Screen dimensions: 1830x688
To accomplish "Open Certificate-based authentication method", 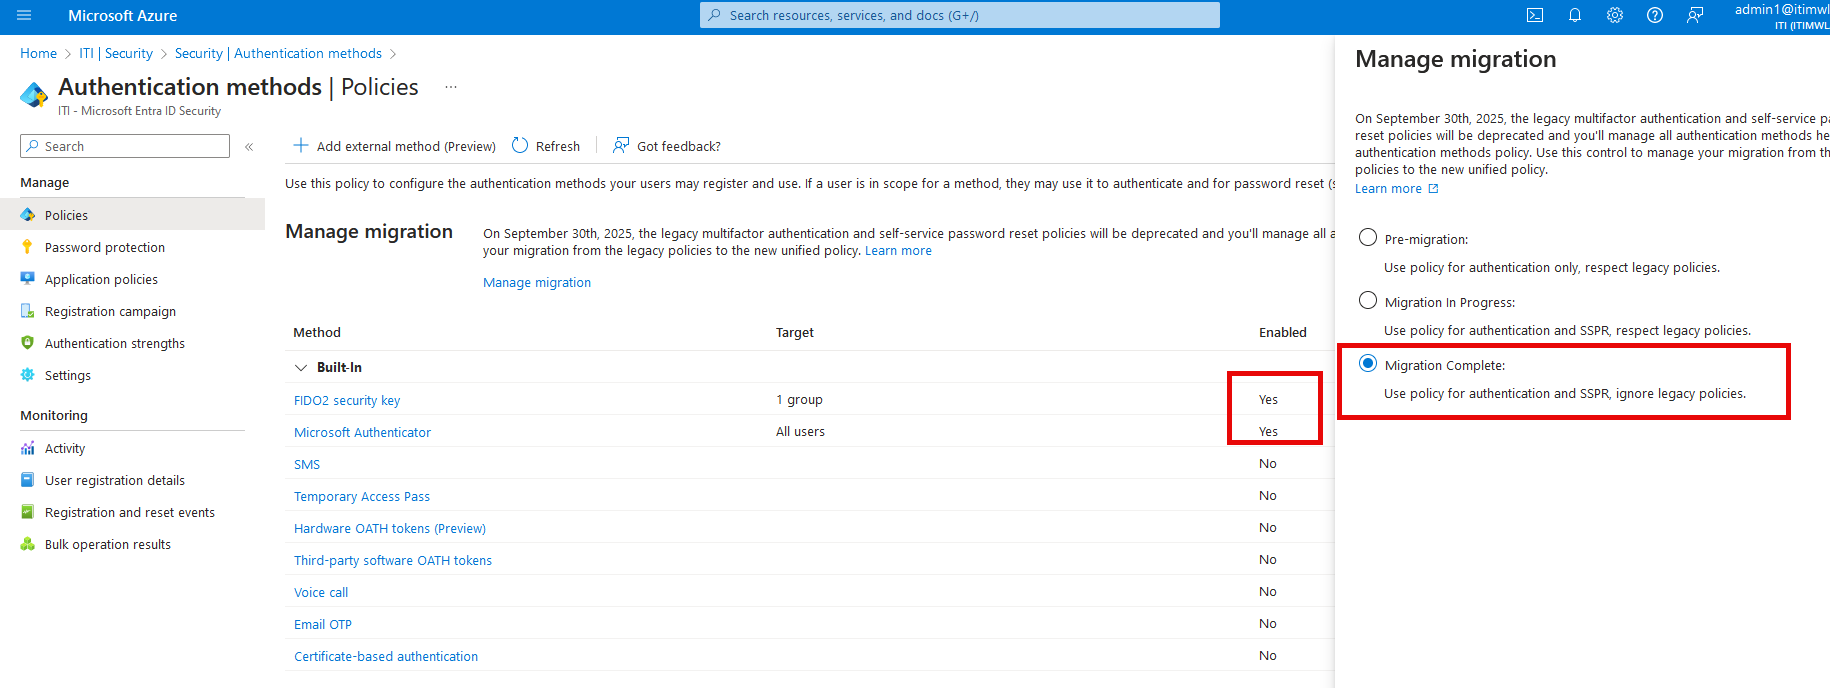I will click(x=386, y=656).
